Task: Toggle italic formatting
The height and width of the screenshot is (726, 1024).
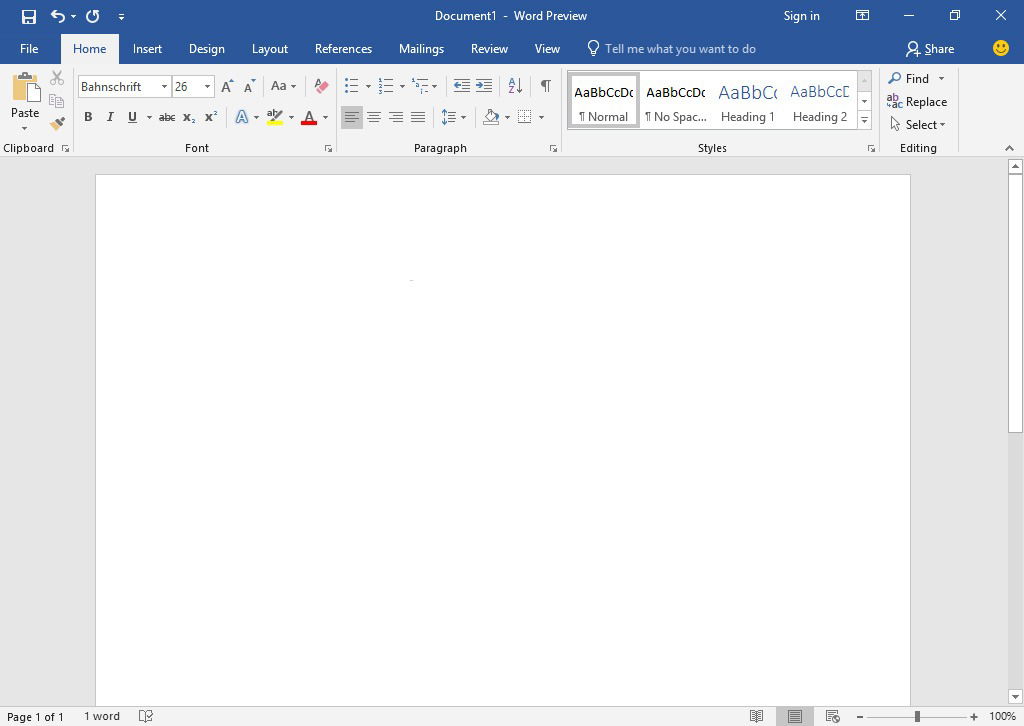Action: click(110, 117)
